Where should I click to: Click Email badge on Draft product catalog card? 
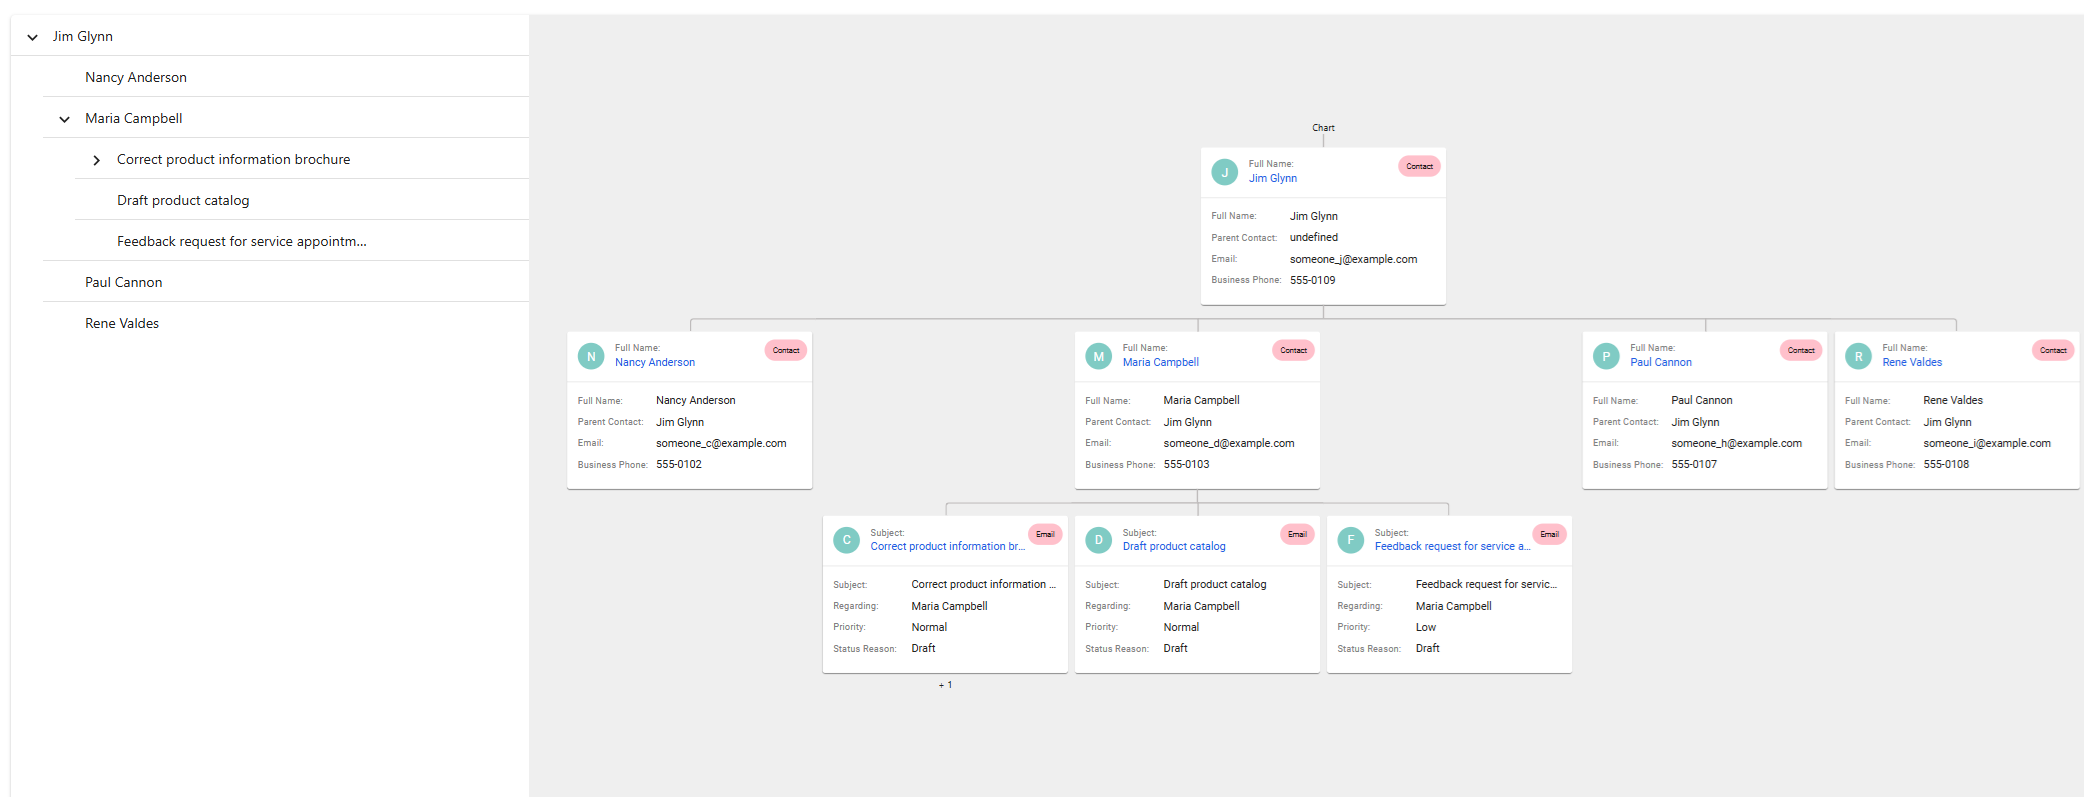[x=1297, y=534]
